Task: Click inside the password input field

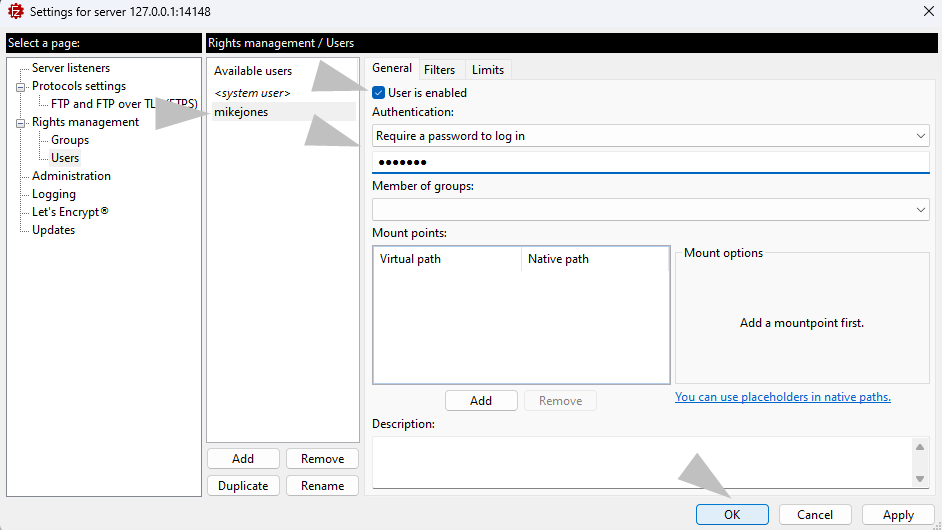Action: pos(650,163)
